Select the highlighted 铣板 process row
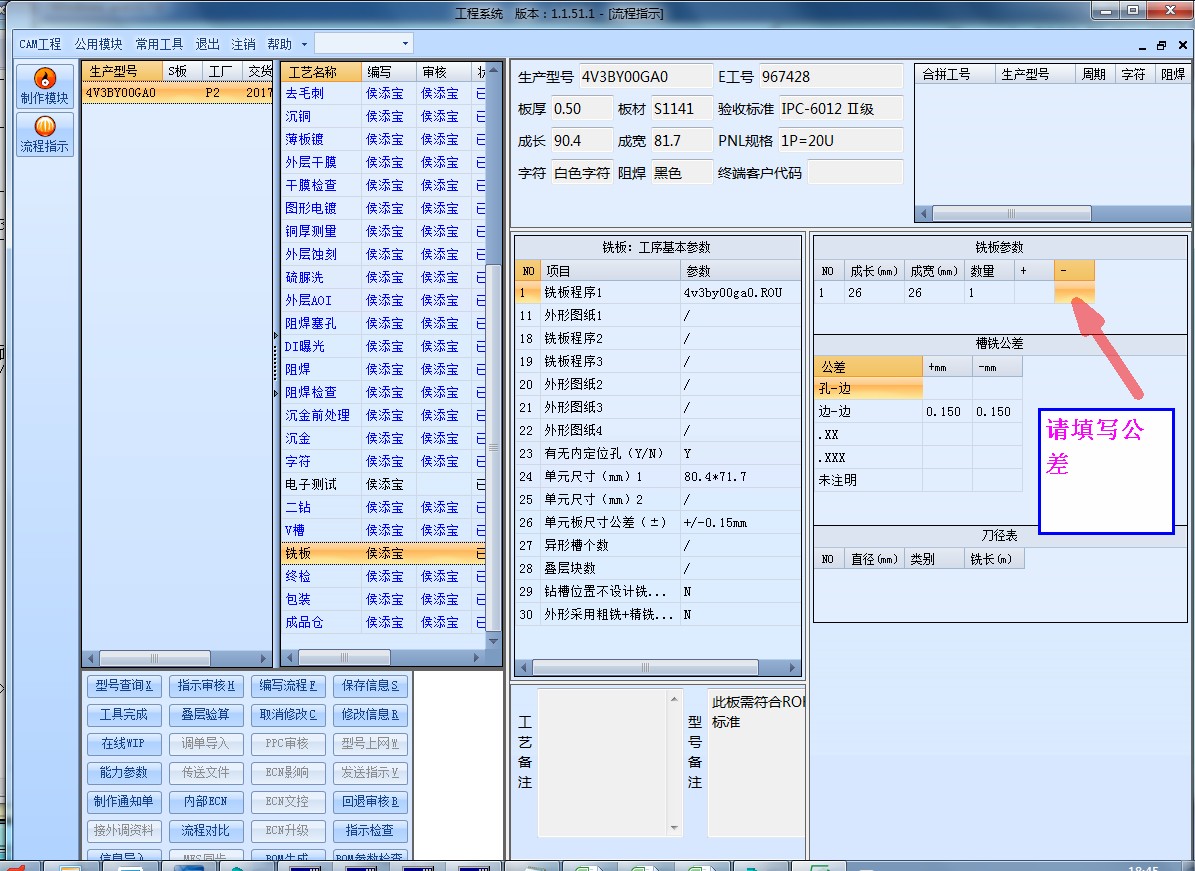The height and width of the screenshot is (871, 1195). point(383,553)
